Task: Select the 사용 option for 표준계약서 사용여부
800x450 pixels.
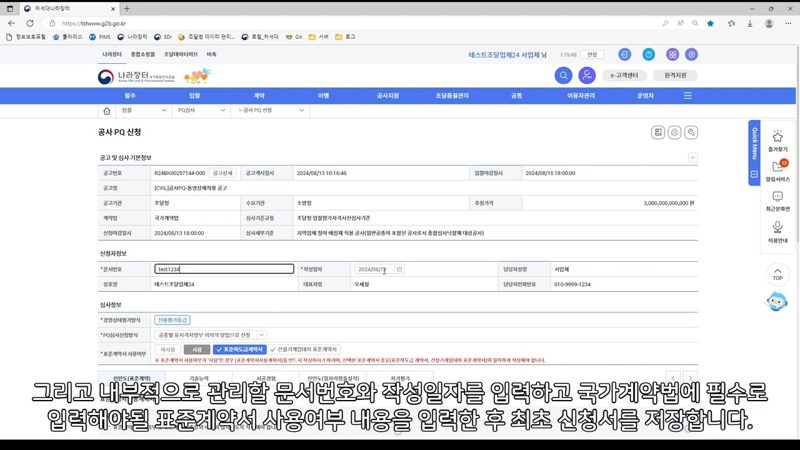Action: [197, 349]
